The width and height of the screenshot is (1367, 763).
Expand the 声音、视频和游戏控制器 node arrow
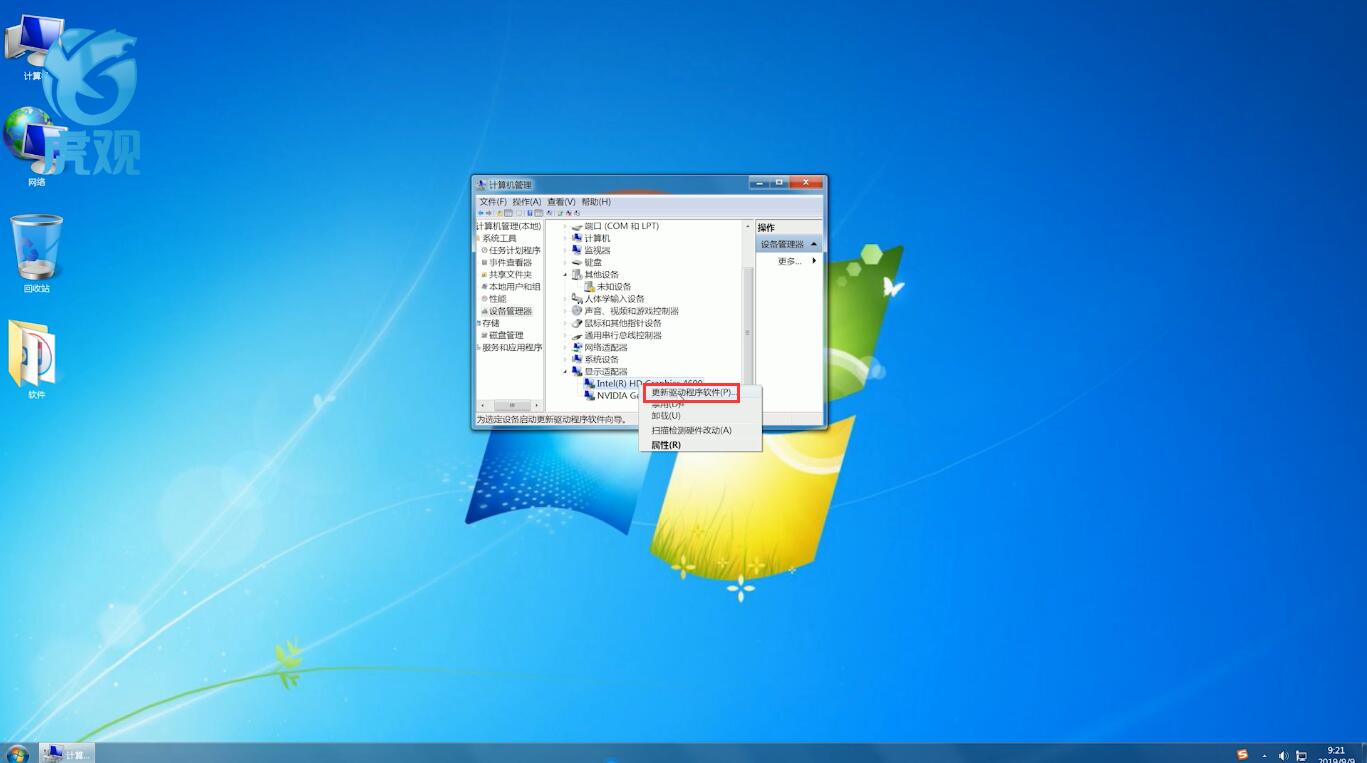(565, 311)
